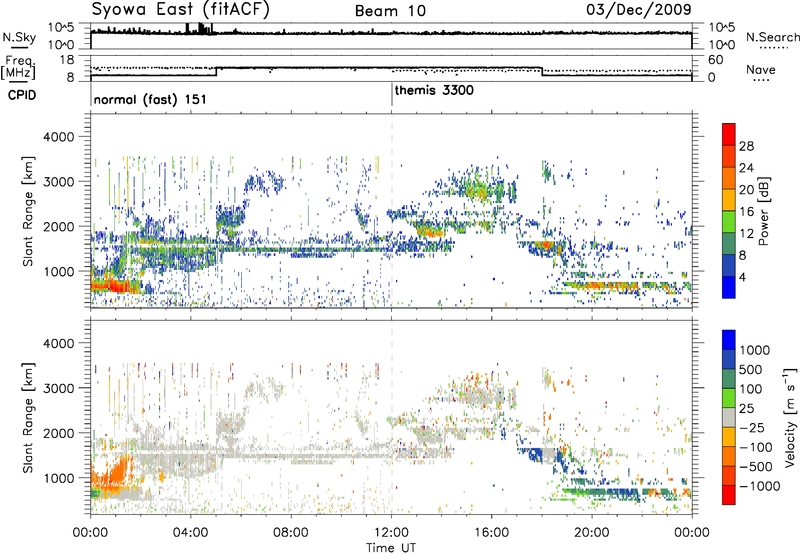Click the red high-power echo near 00:30

(115, 286)
